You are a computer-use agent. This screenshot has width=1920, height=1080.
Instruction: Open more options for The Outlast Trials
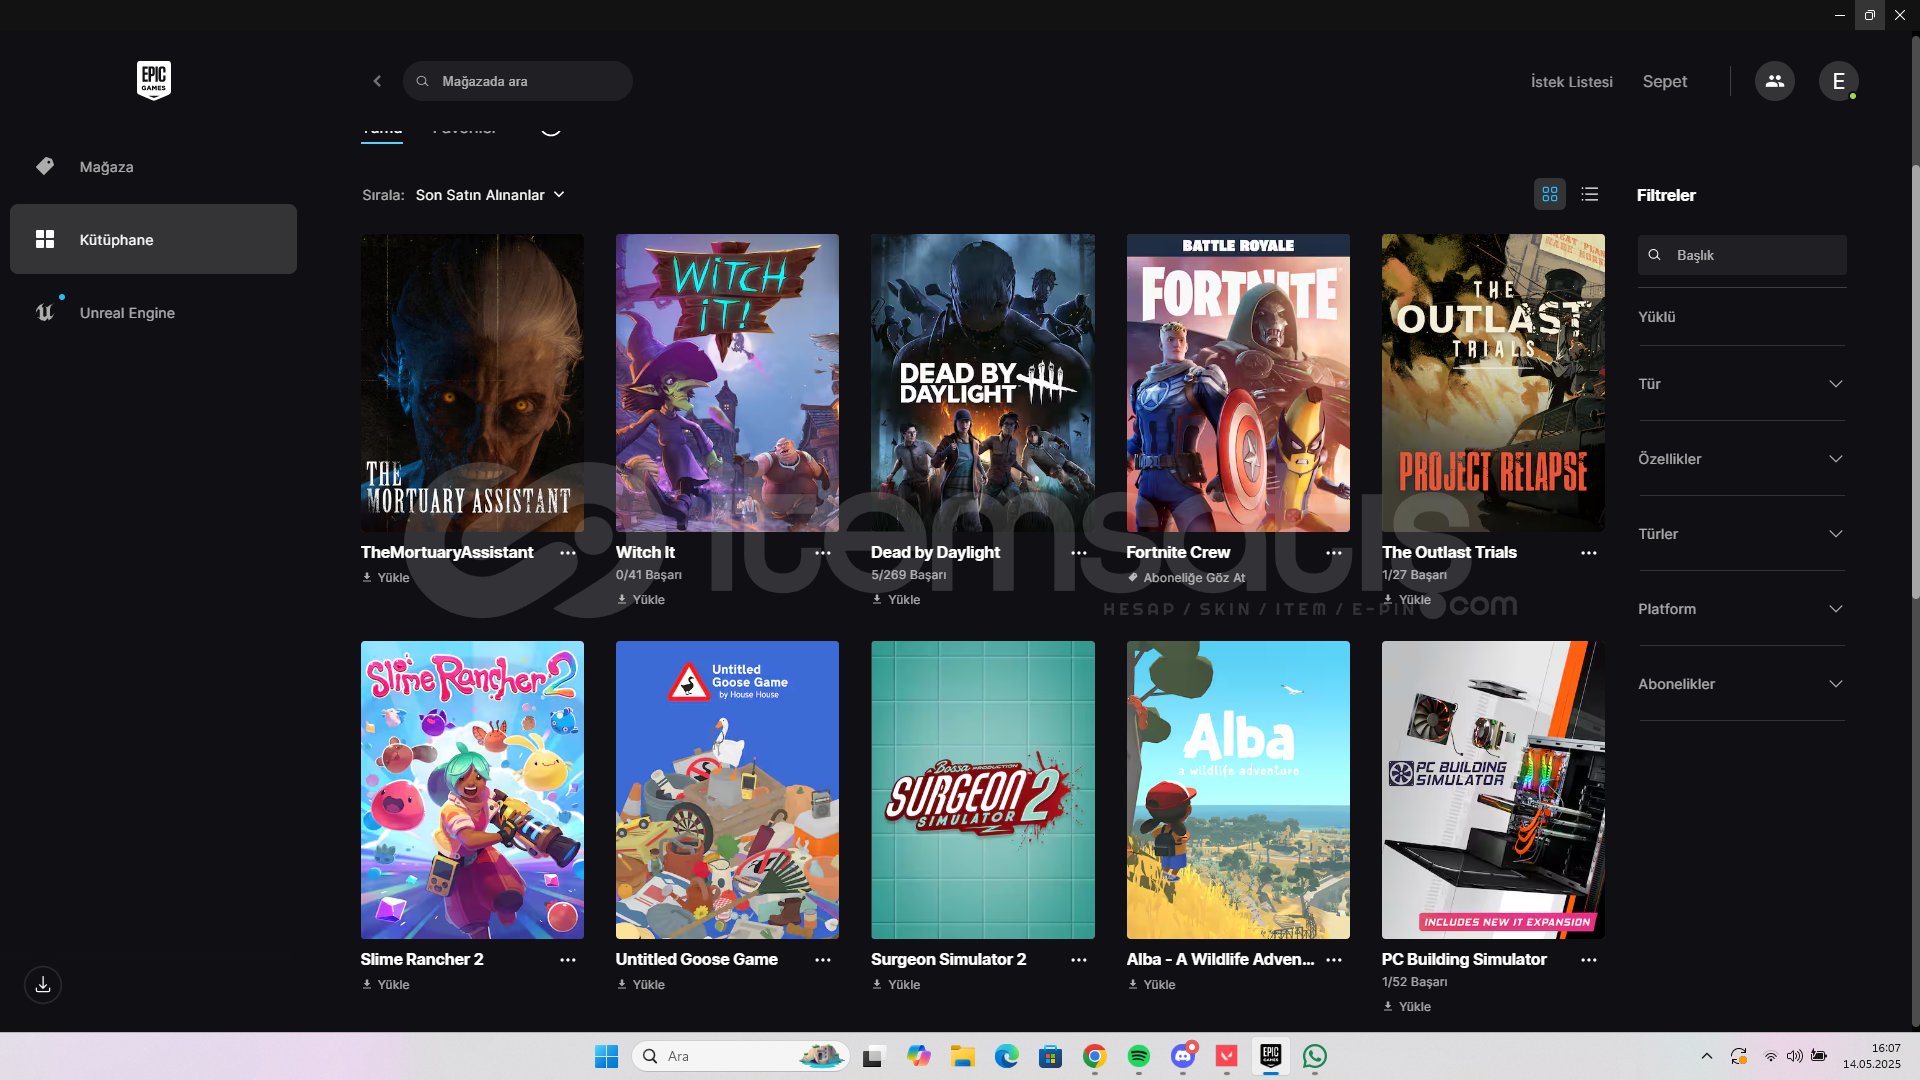pos(1589,553)
